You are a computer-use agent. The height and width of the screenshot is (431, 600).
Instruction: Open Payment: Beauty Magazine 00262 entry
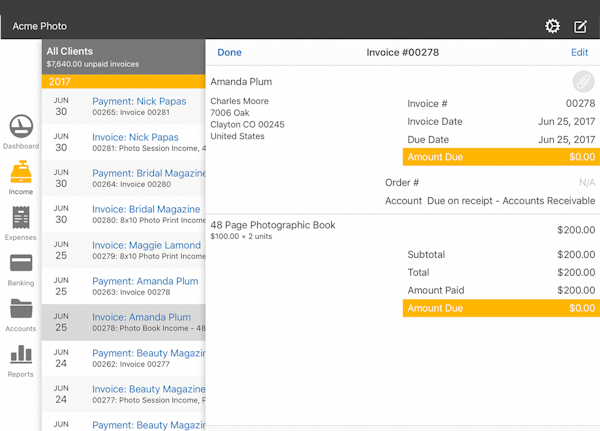(x=124, y=358)
